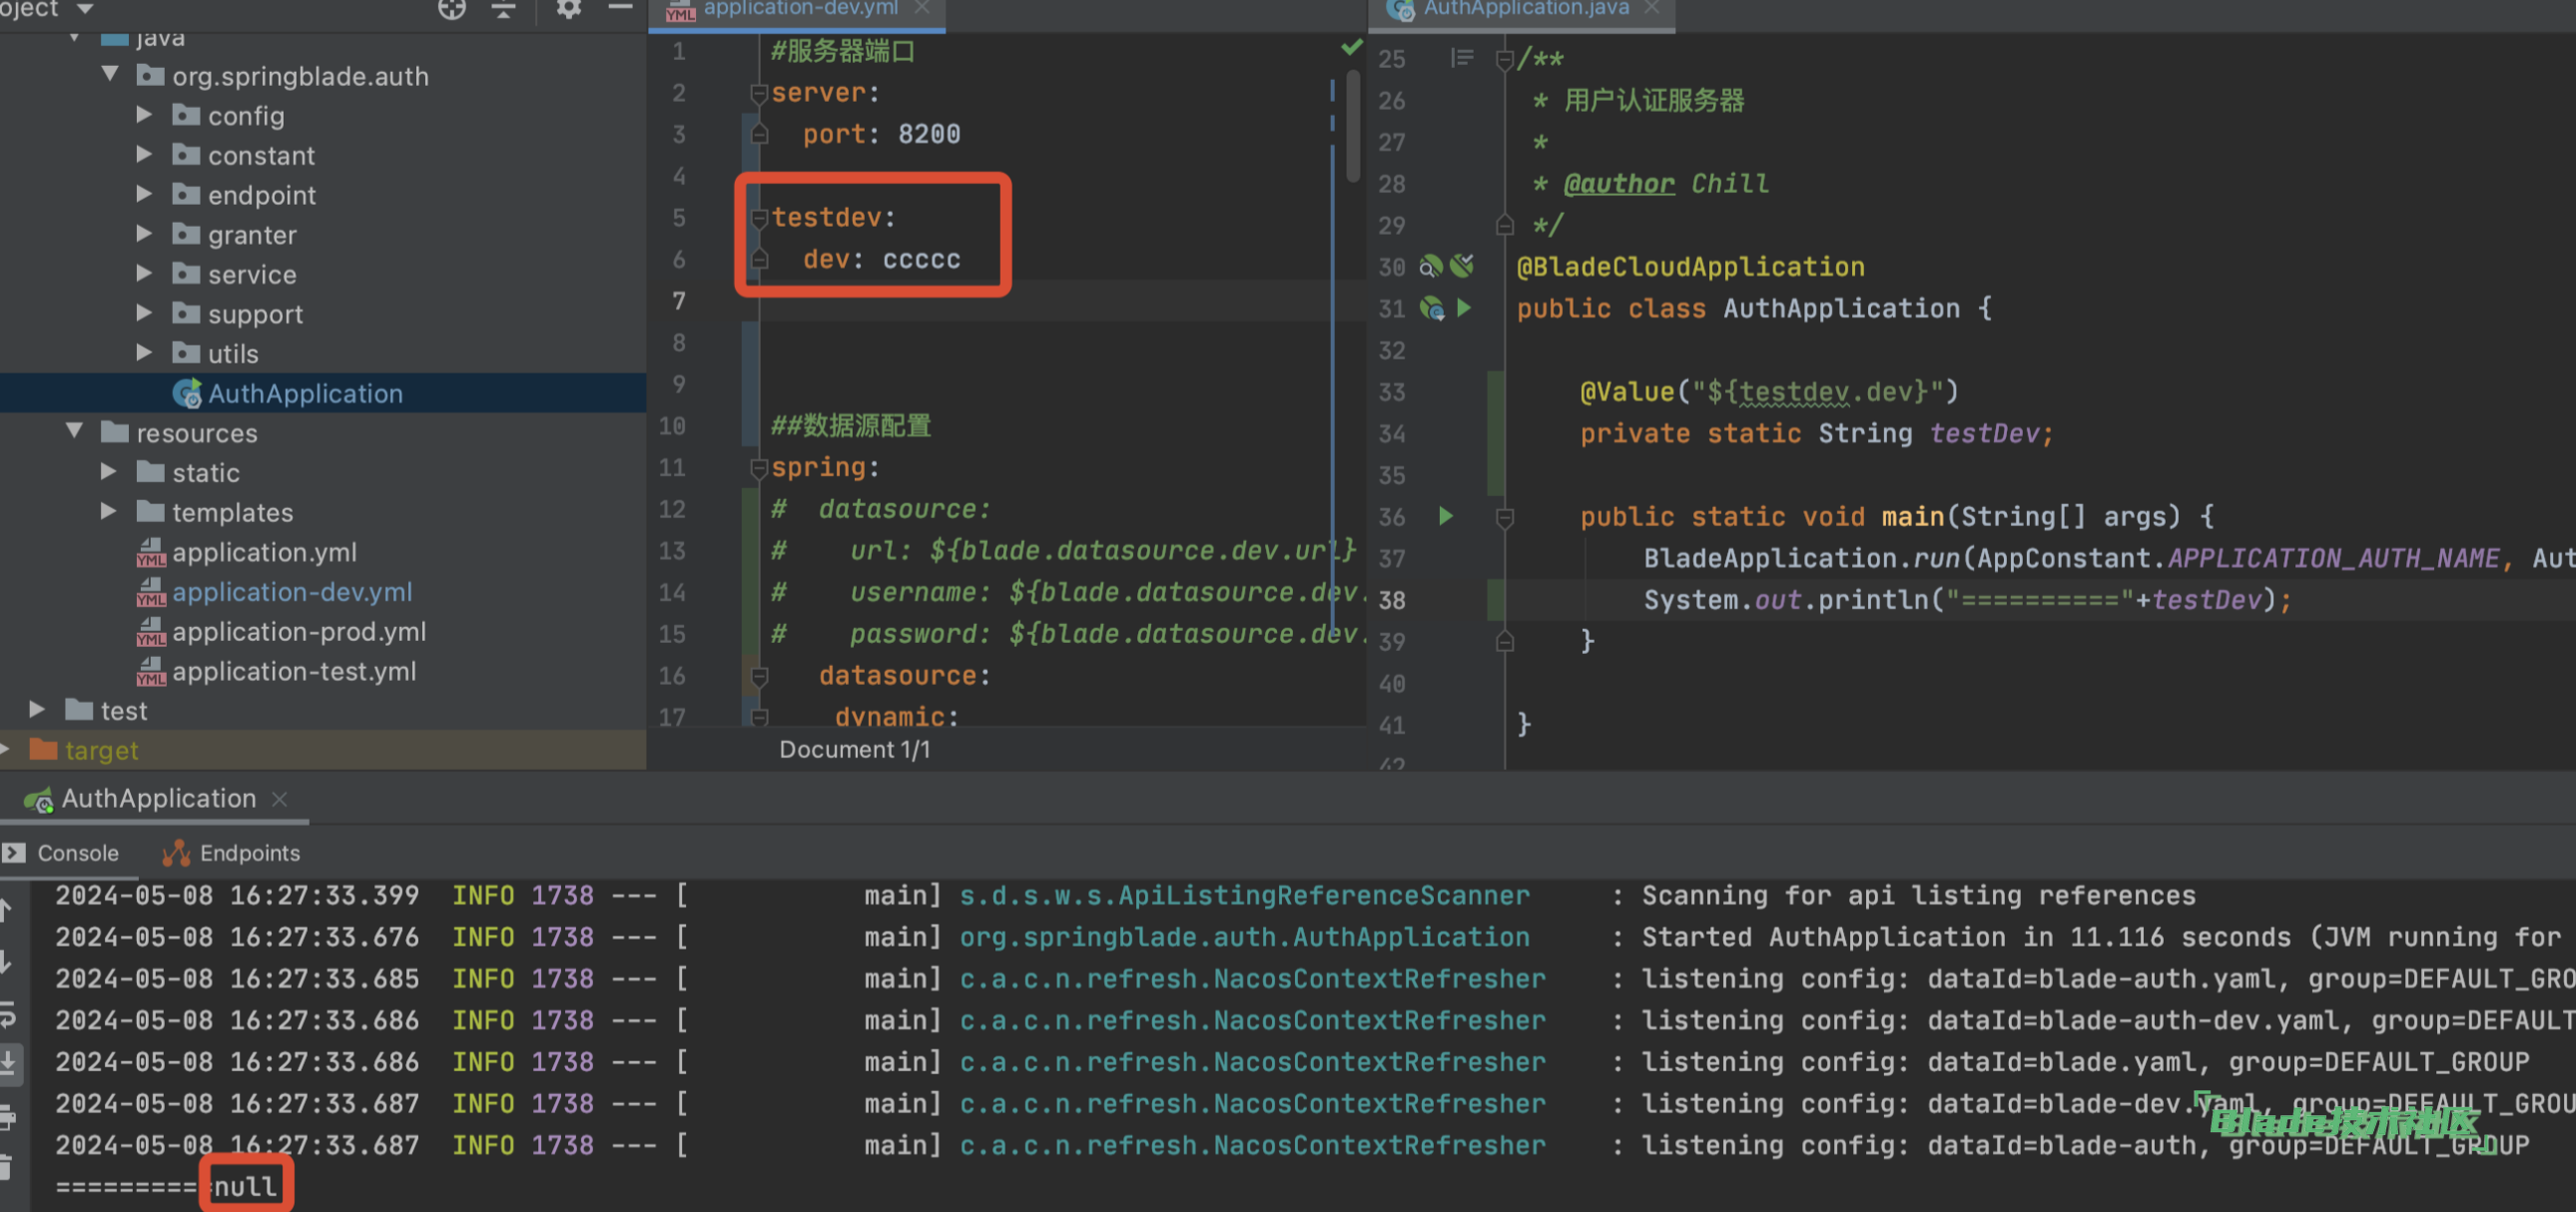Click org.springblade.auth.AuthApplication in console log
The height and width of the screenshot is (1212, 2576).
(1244, 937)
